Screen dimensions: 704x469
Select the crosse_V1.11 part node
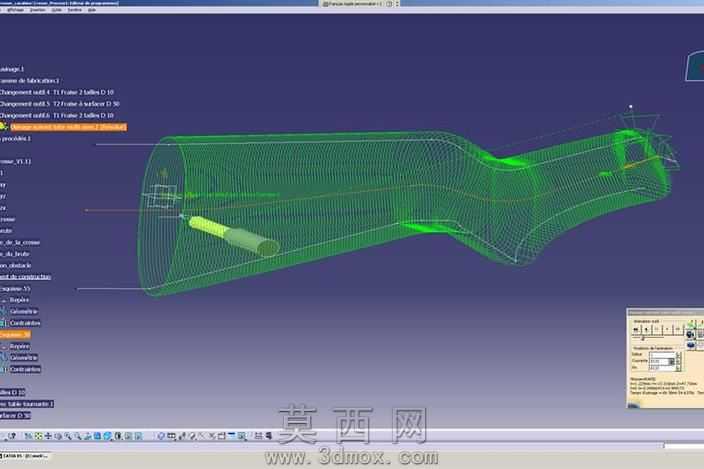point(16,162)
